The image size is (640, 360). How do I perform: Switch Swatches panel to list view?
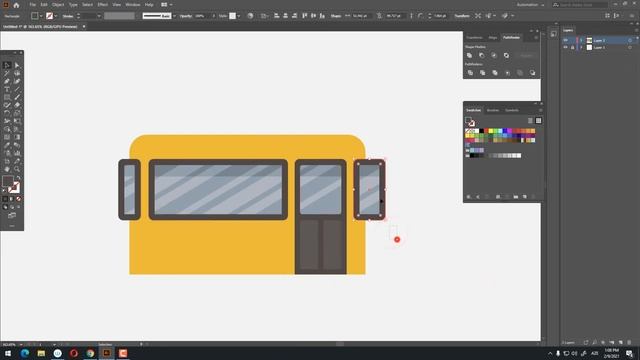pyautogui.click(x=530, y=120)
